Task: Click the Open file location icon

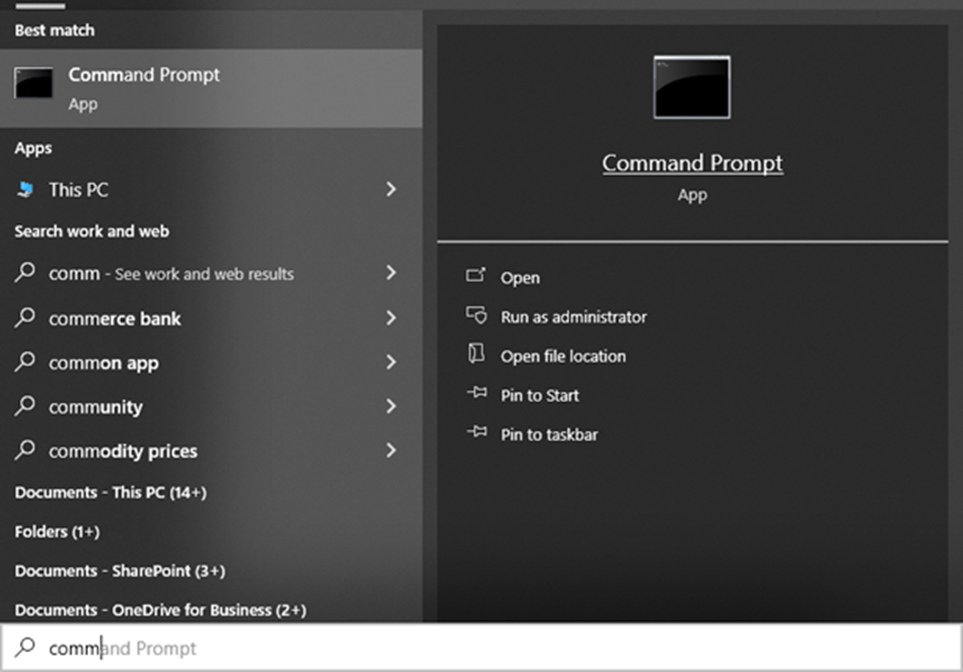Action: click(476, 354)
